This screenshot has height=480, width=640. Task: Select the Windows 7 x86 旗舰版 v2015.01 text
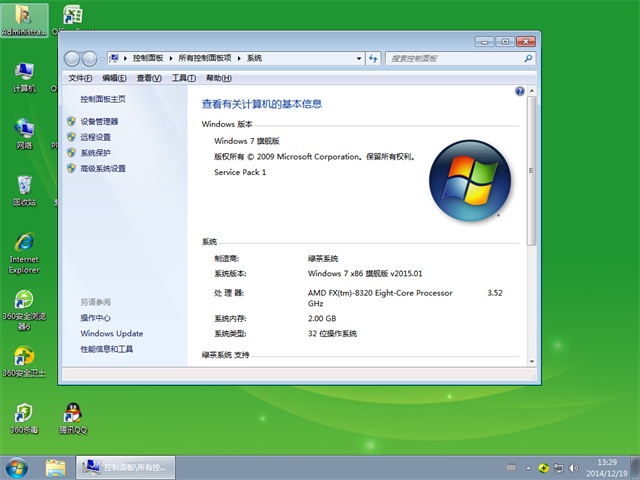click(365, 273)
